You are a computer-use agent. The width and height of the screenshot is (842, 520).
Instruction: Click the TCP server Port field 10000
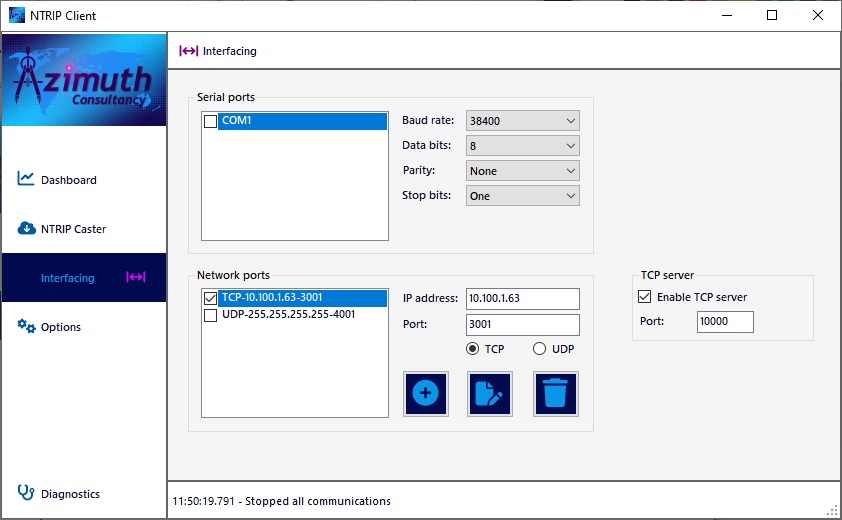(725, 322)
